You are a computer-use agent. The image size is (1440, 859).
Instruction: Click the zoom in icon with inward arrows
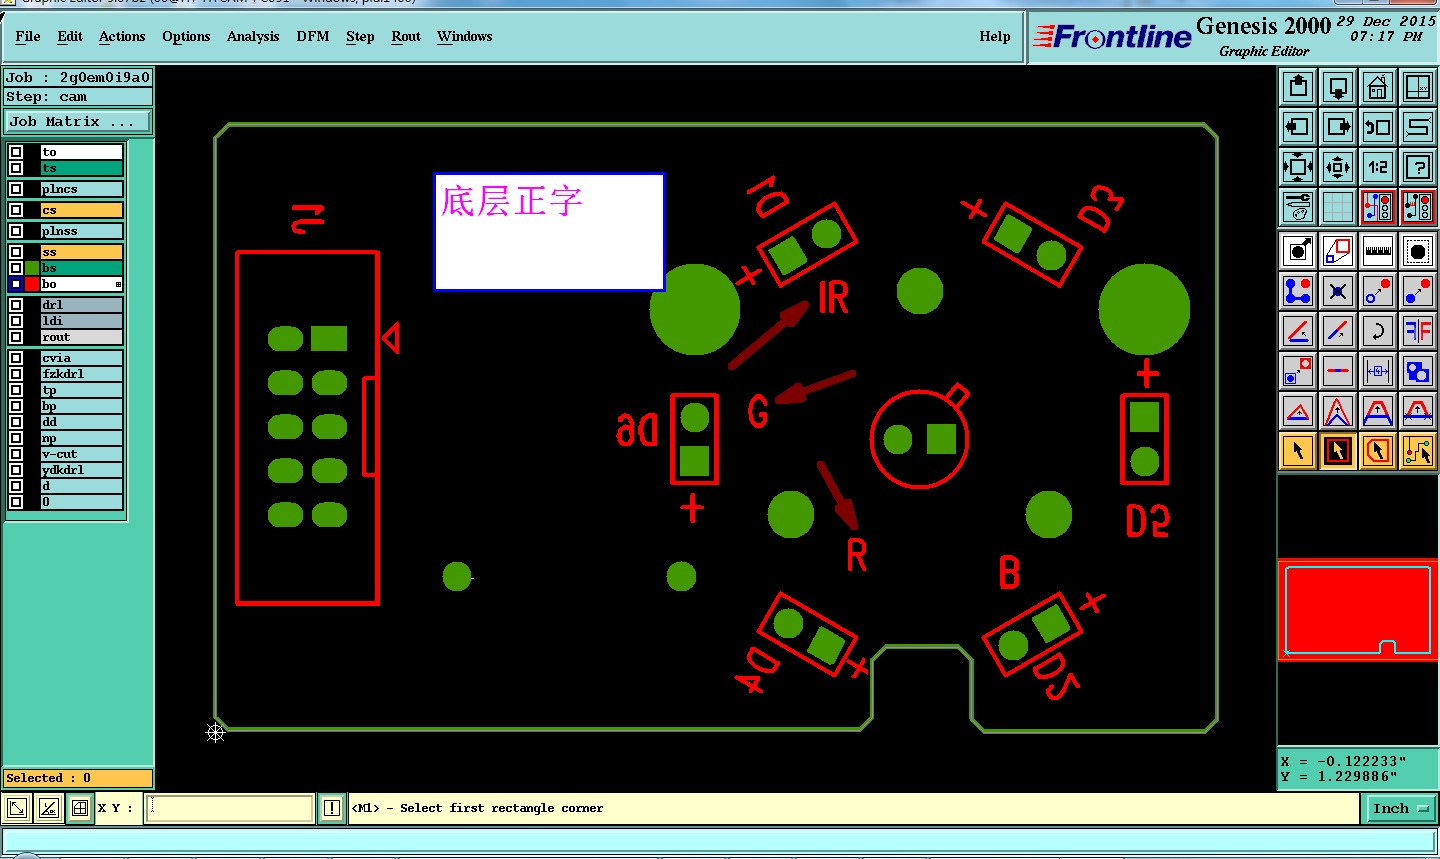[x=1338, y=167]
